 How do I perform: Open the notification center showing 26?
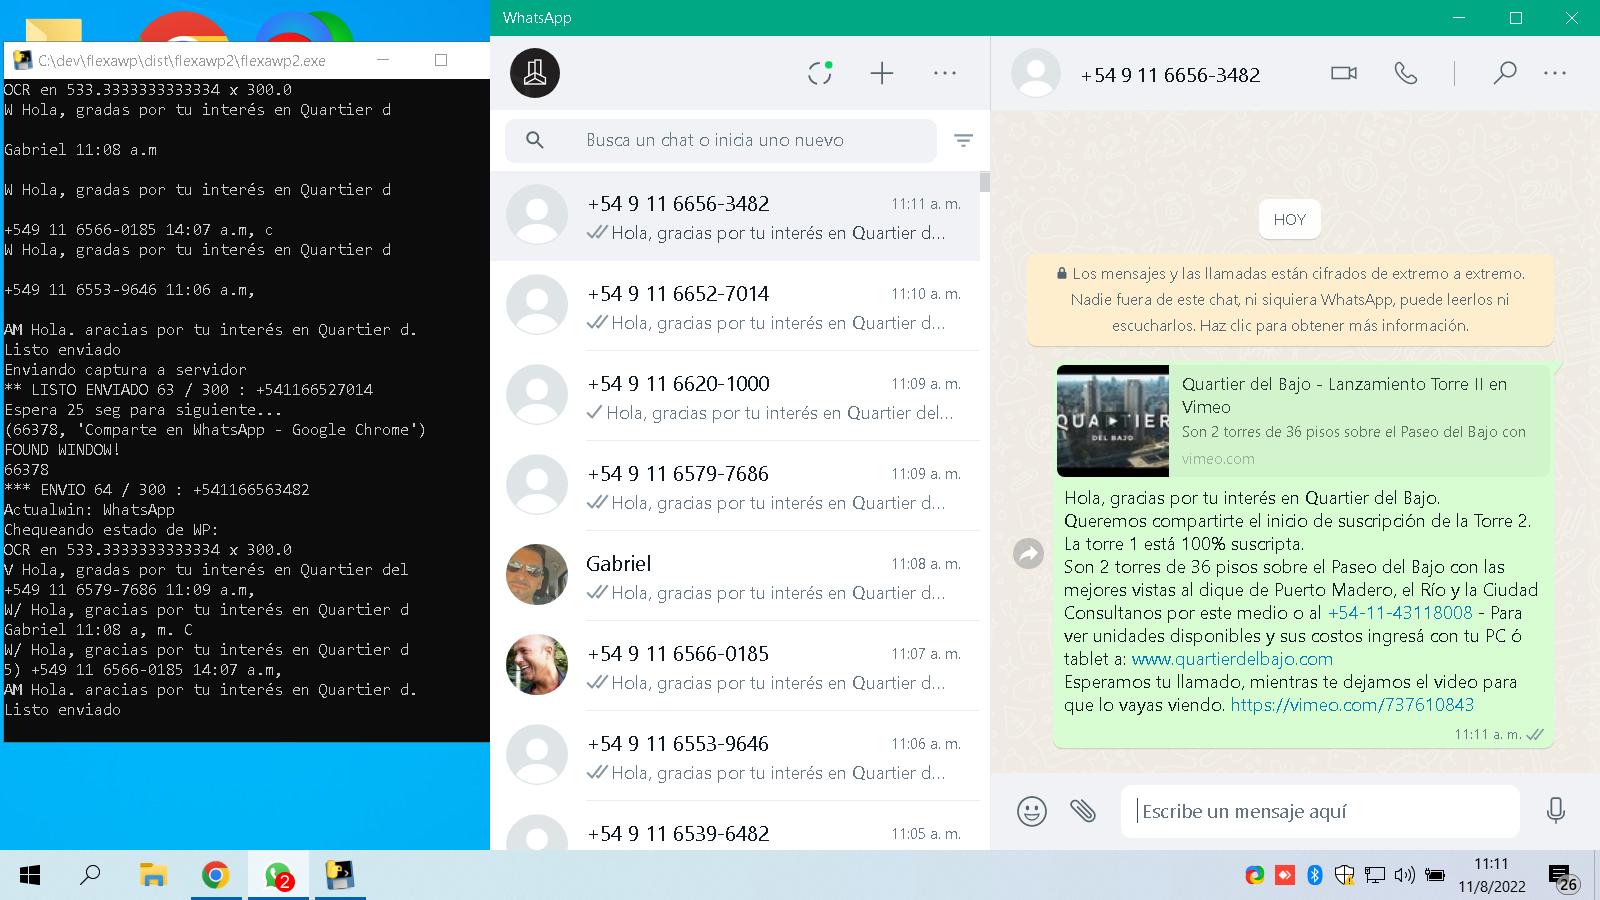click(1563, 878)
